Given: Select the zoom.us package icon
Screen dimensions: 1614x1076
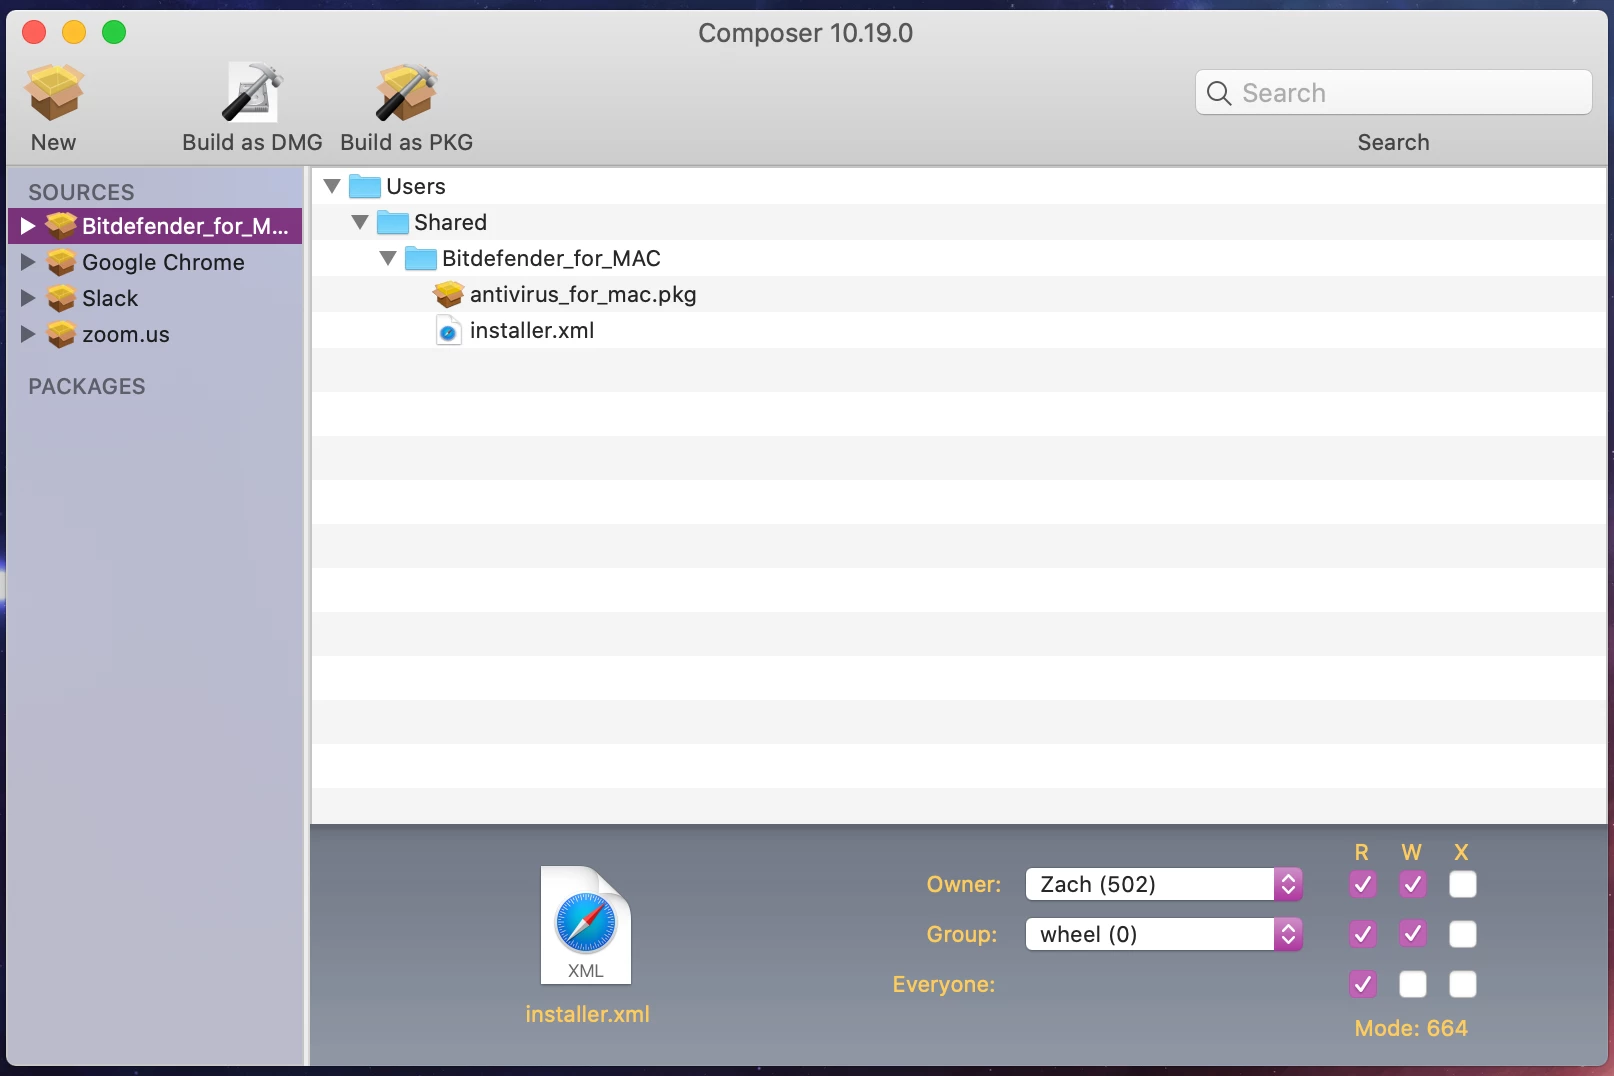Looking at the screenshot, I should [61, 334].
